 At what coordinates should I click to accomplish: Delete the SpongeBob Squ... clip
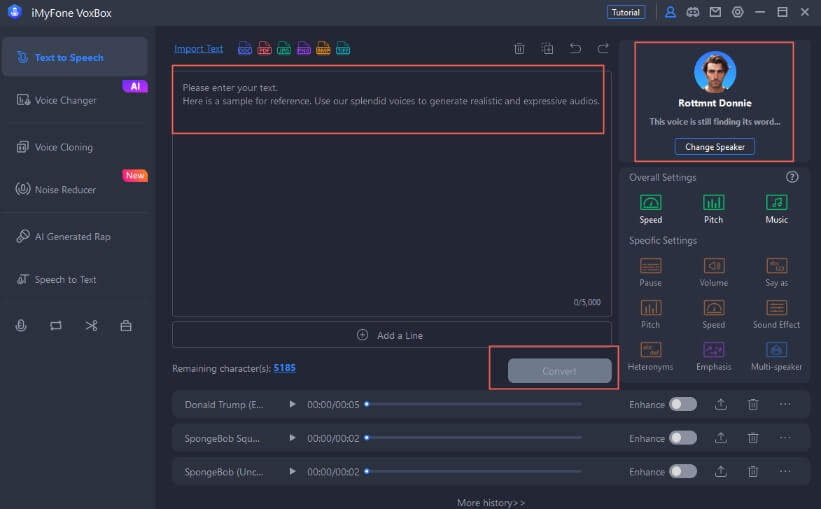753,438
